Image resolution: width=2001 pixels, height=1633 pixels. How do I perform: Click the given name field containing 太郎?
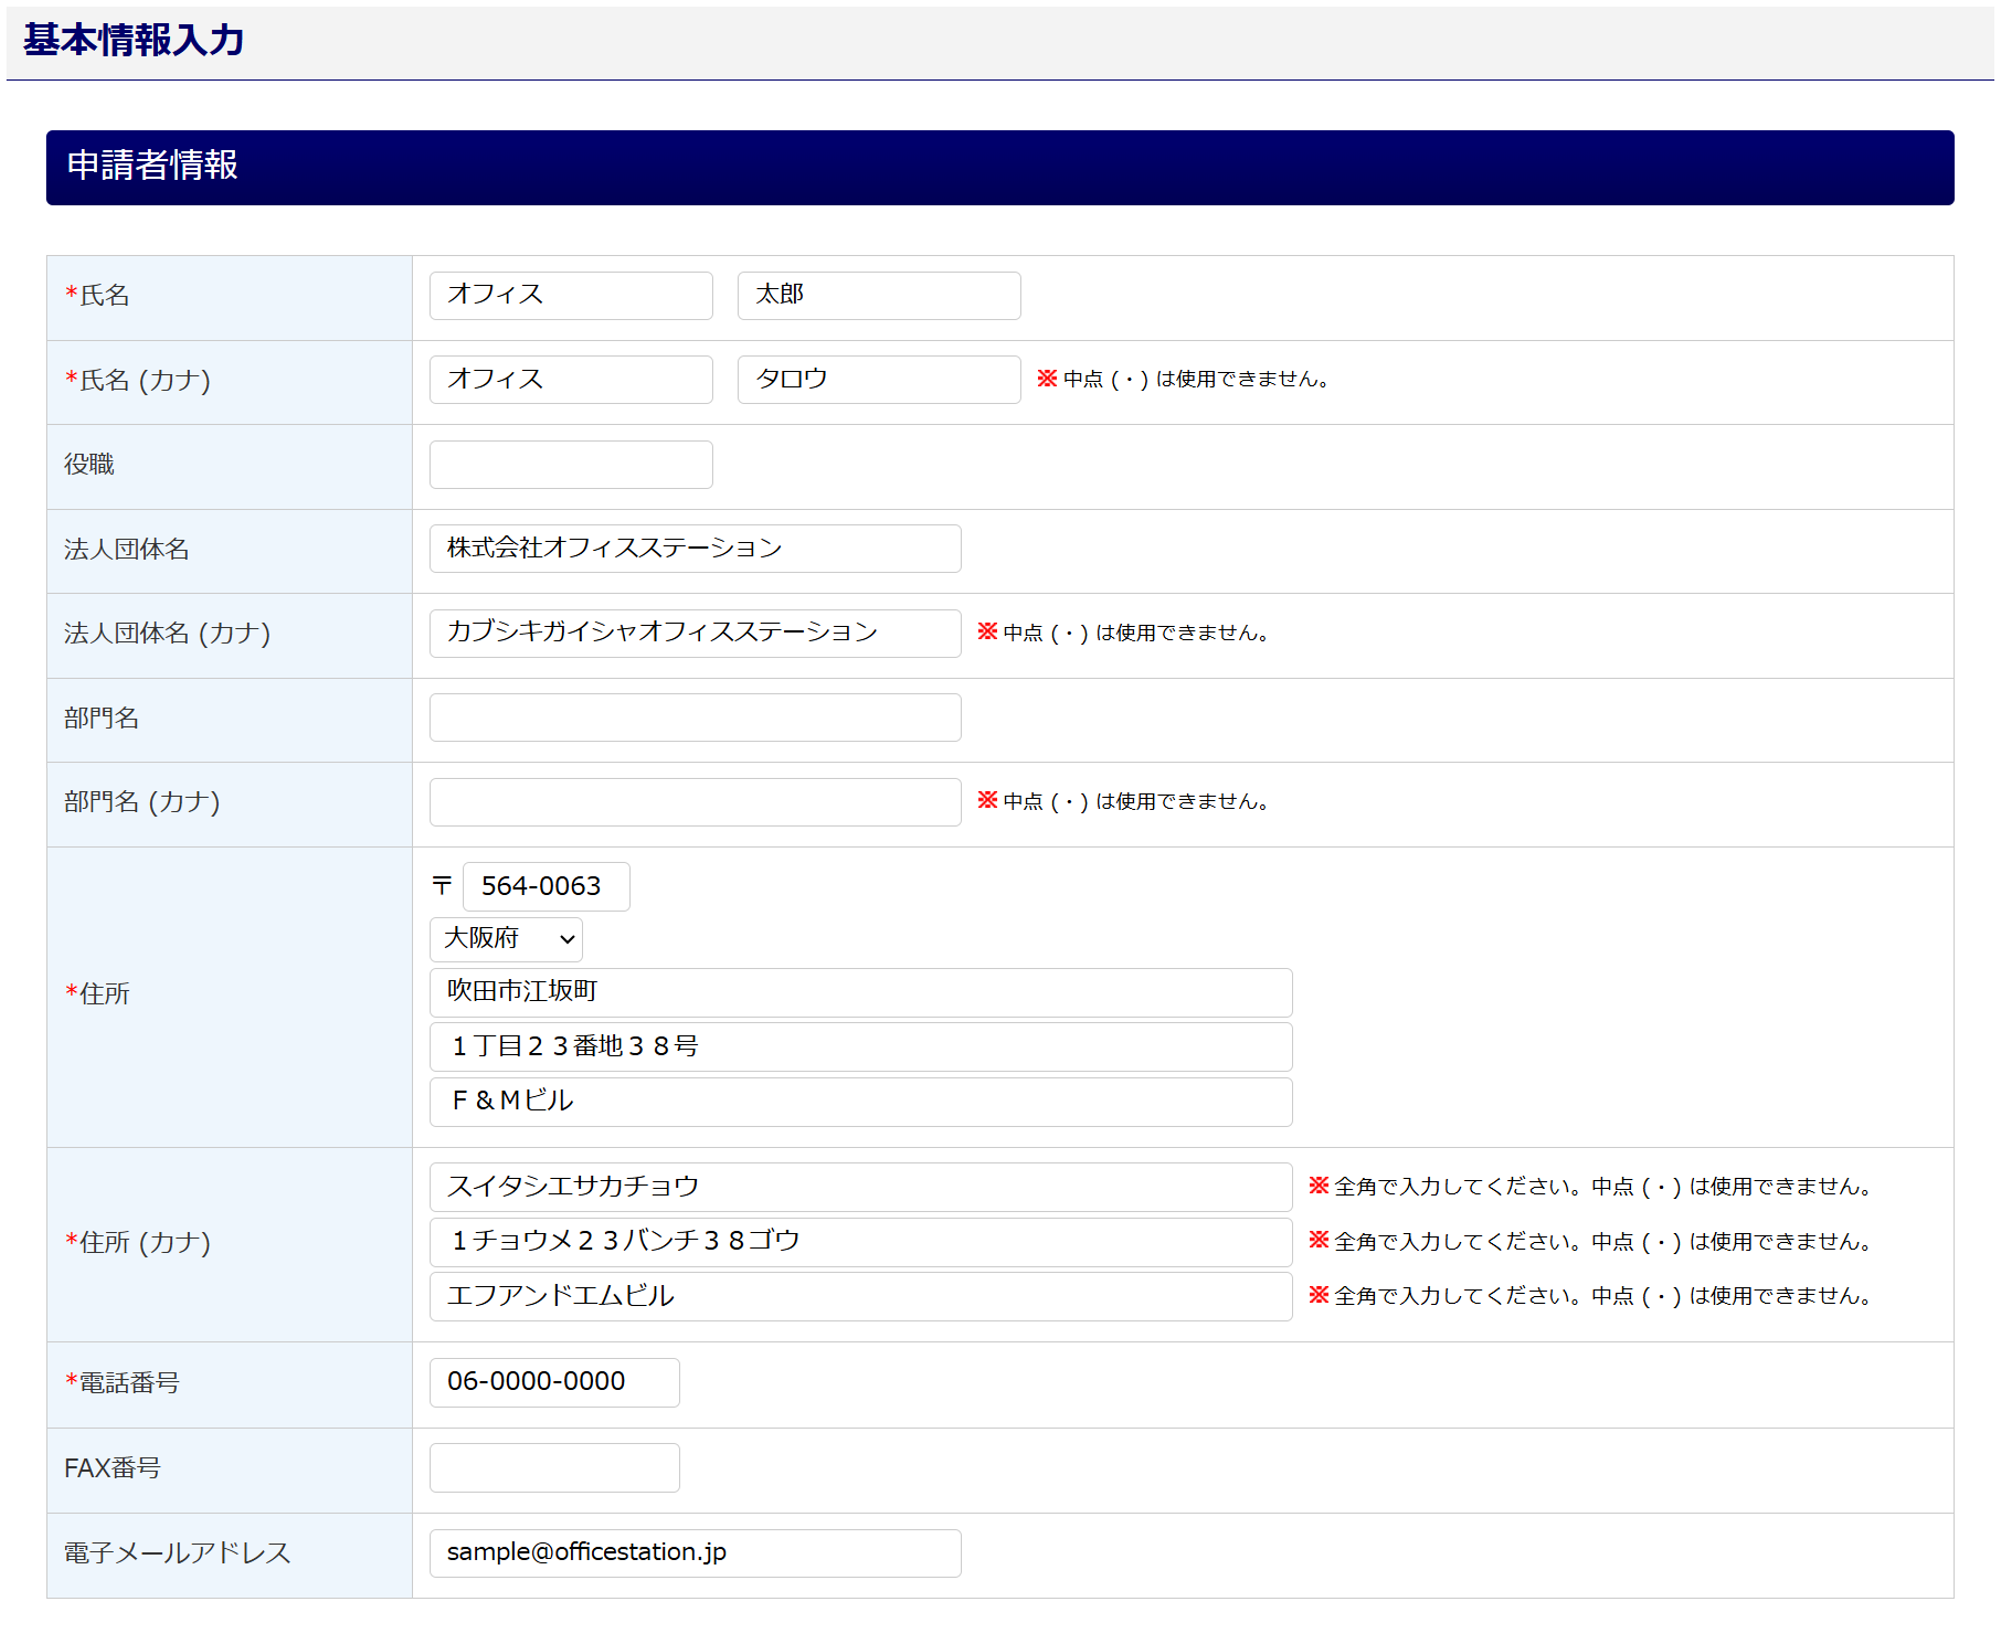point(878,295)
